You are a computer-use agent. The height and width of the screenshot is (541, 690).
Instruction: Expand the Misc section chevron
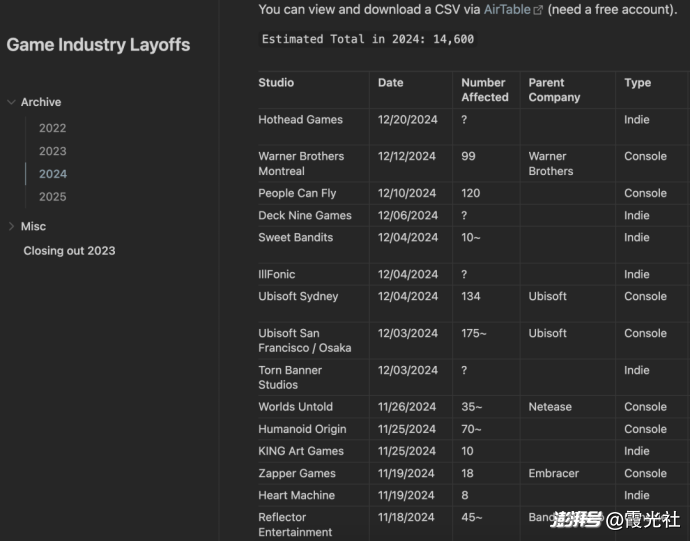click(x=11, y=226)
